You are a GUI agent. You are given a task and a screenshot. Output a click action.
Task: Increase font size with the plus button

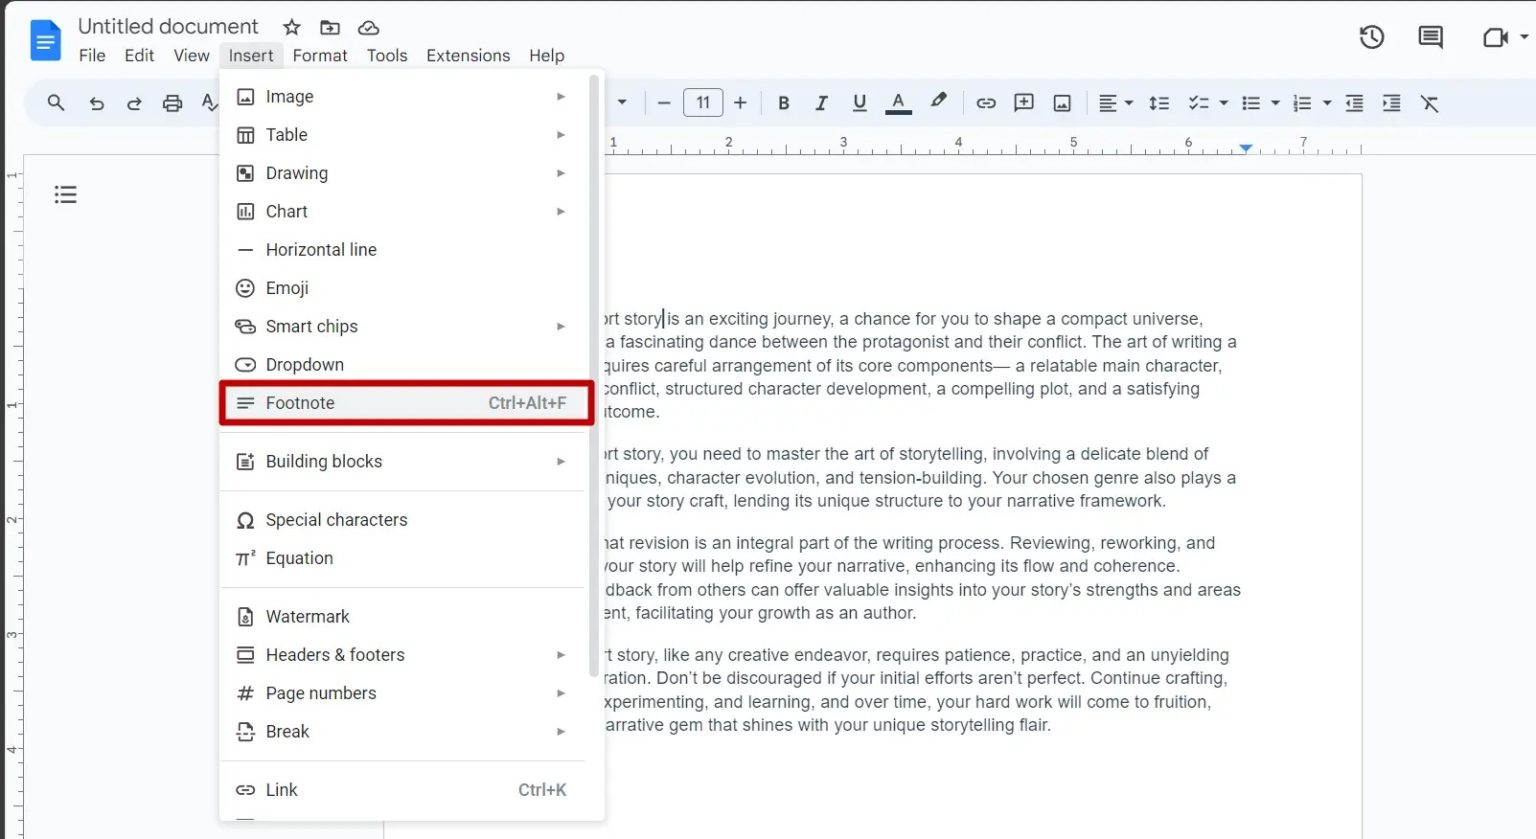click(740, 102)
